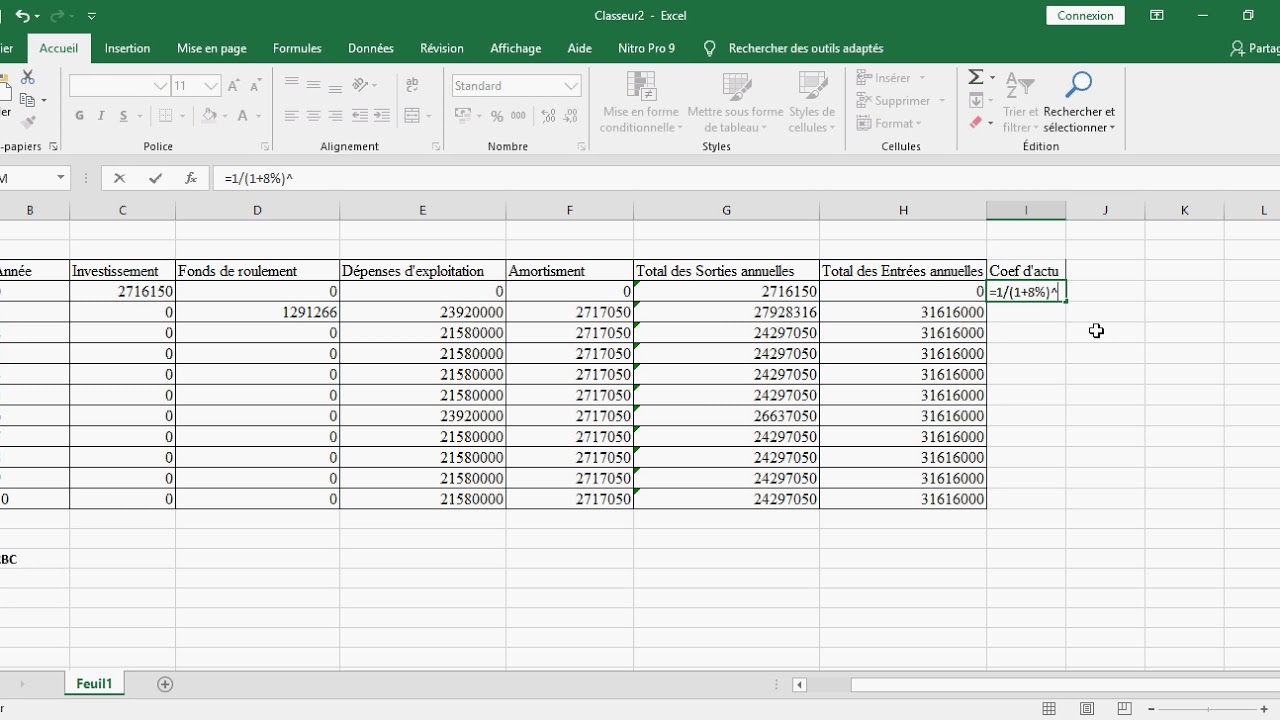Click the middle vertical align icon
The width and height of the screenshot is (1280, 720).
pos(313,85)
